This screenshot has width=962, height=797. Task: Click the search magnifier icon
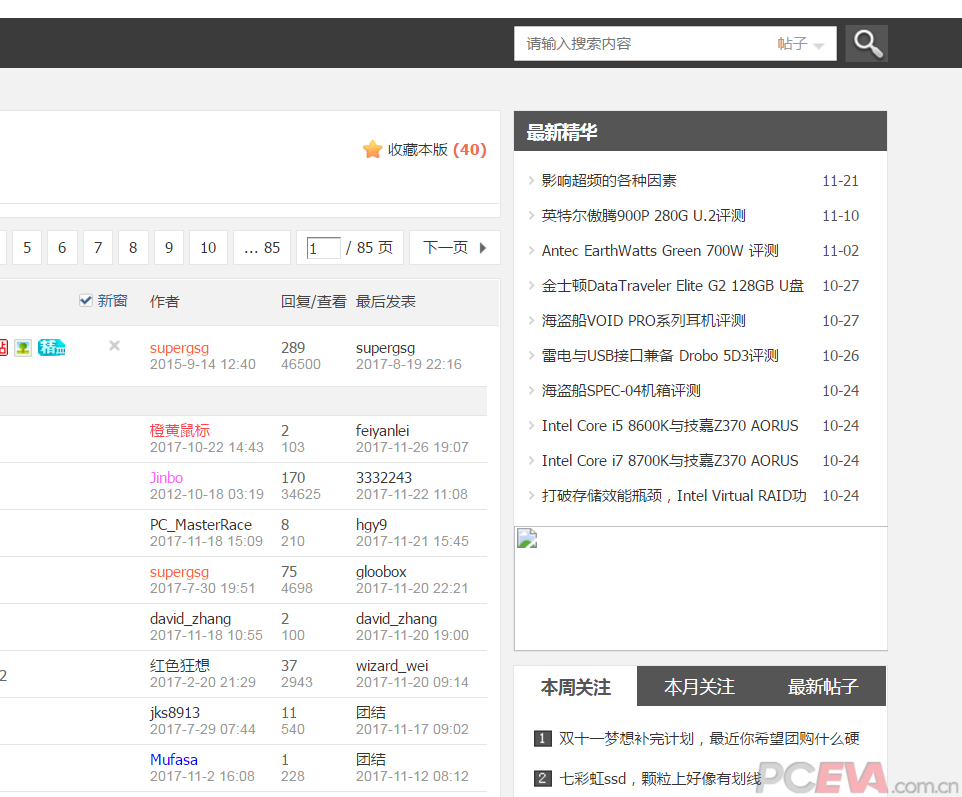coord(865,43)
